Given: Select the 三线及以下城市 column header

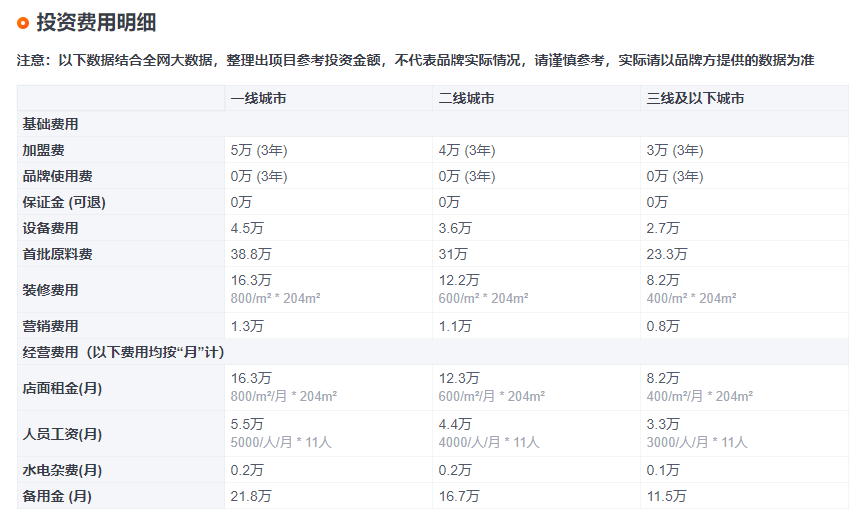Looking at the screenshot, I should (695, 98).
